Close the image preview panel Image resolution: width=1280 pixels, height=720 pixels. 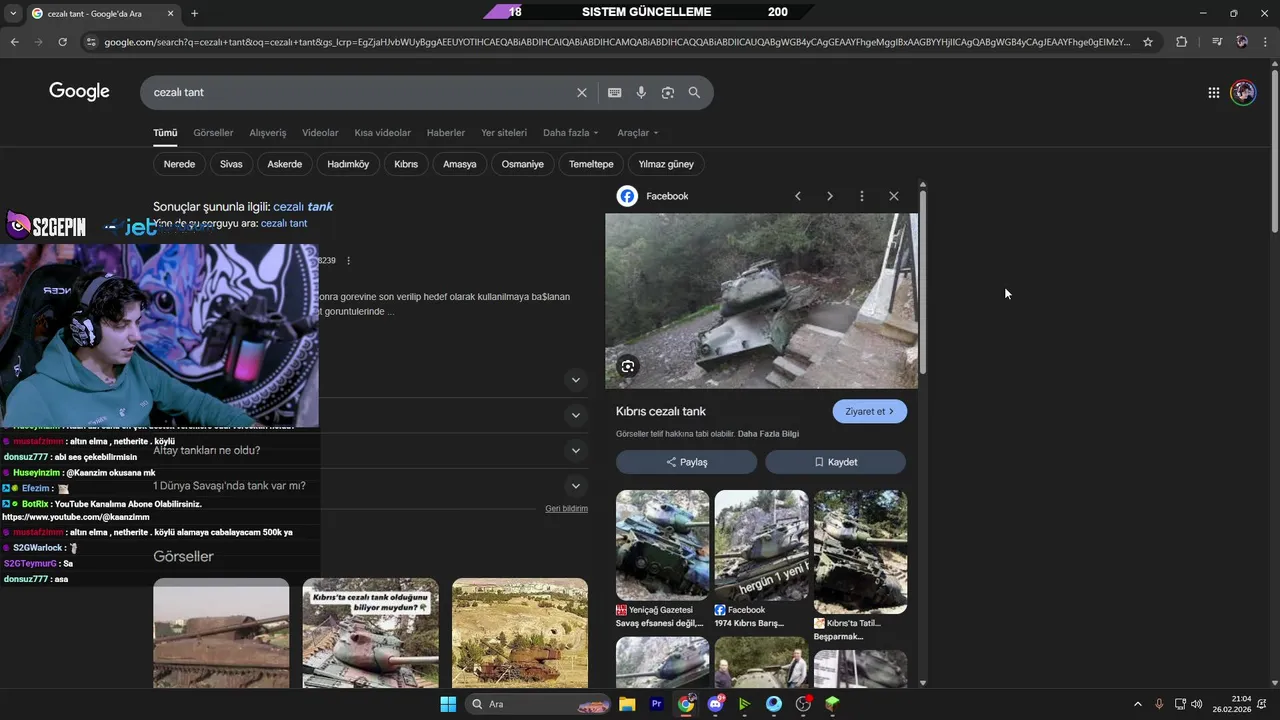tap(894, 196)
